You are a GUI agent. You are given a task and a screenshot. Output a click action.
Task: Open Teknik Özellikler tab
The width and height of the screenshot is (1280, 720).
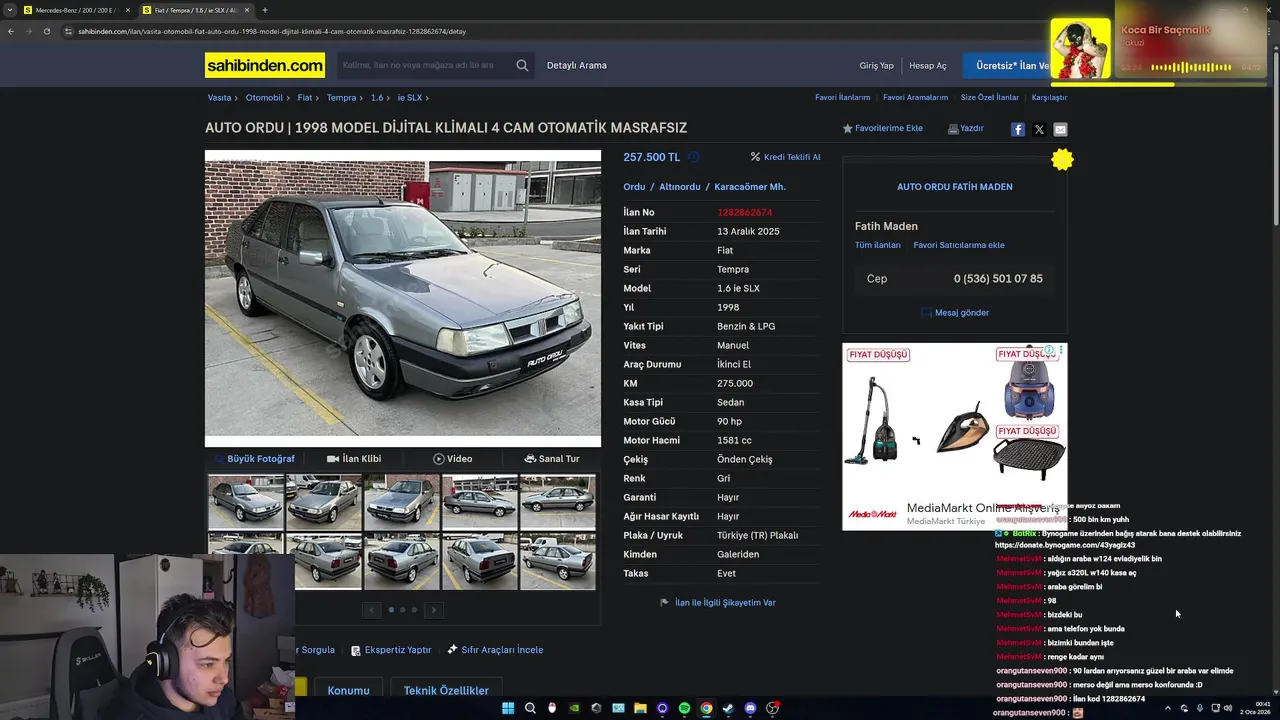446,690
